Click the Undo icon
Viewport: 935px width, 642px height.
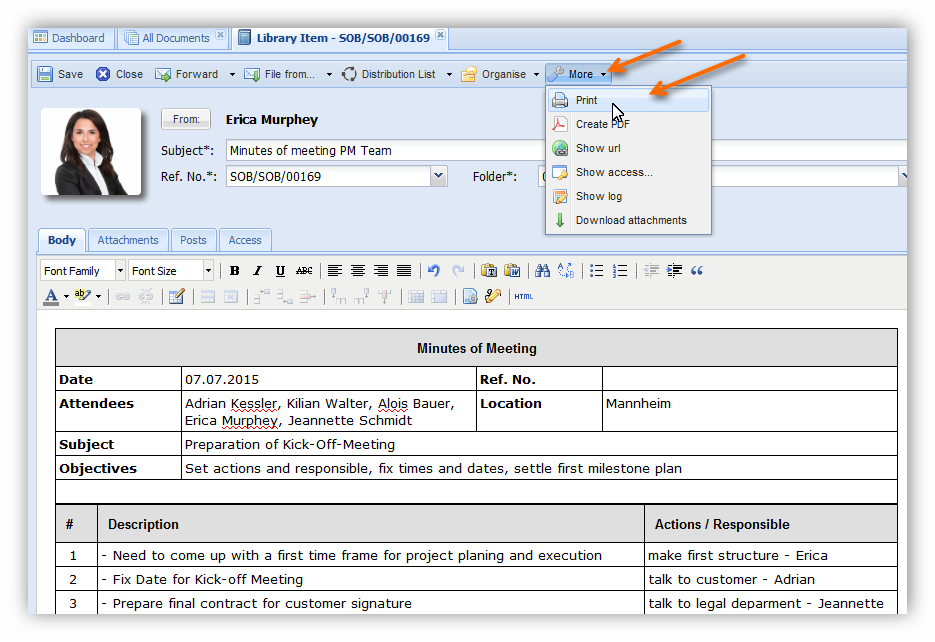coord(433,271)
